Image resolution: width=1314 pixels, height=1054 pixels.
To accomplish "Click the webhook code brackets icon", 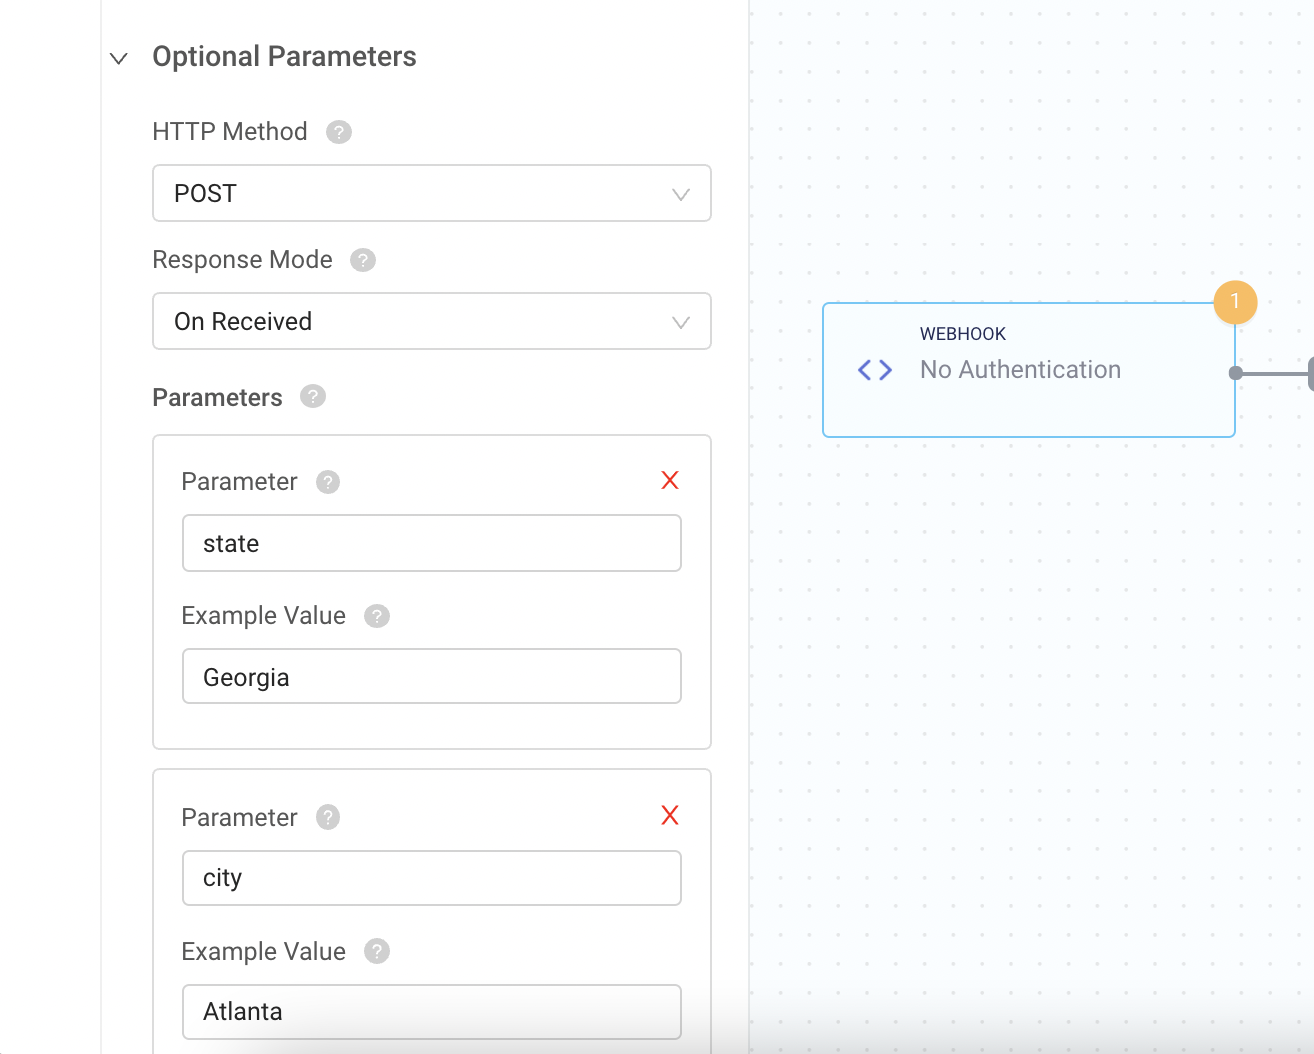I will coord(875,370).
